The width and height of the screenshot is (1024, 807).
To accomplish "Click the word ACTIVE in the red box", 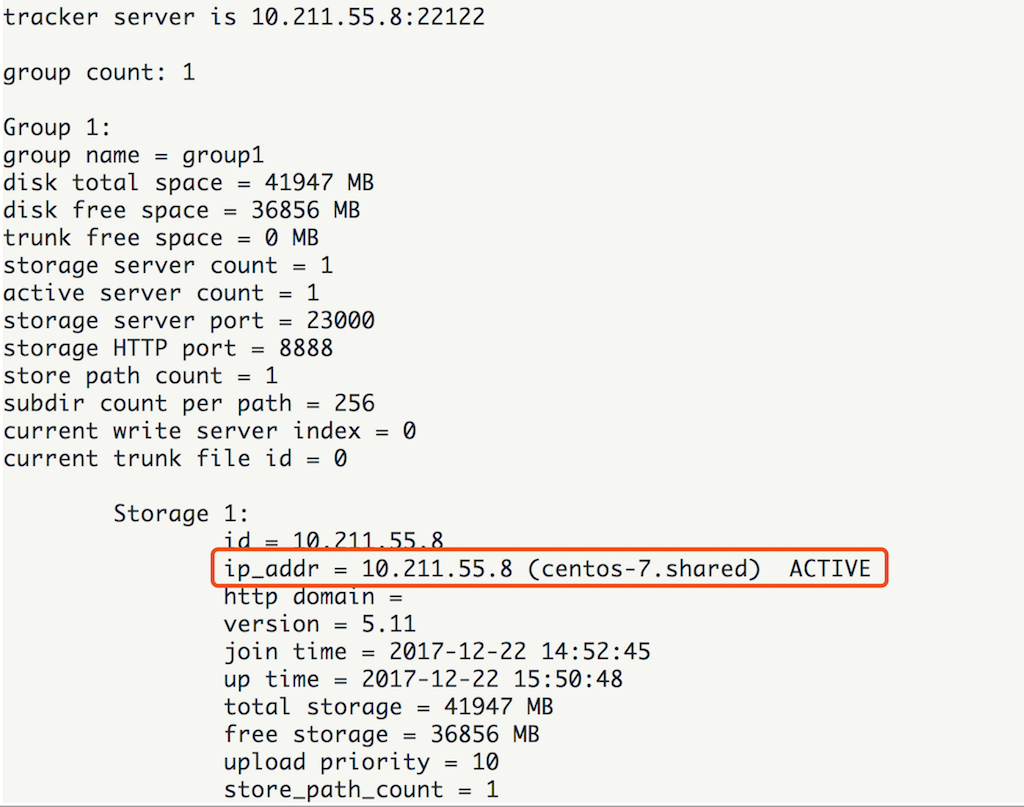I will click(x=830, y=569).
